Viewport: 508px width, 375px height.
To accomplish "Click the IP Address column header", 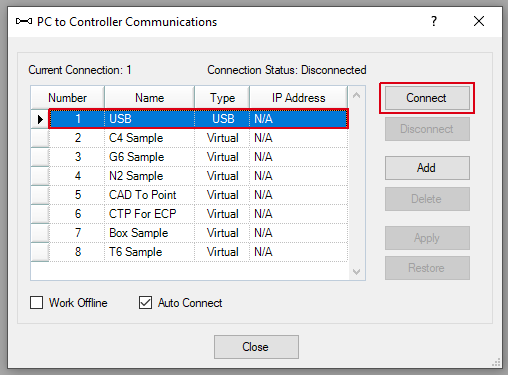I will click(298, 98).
